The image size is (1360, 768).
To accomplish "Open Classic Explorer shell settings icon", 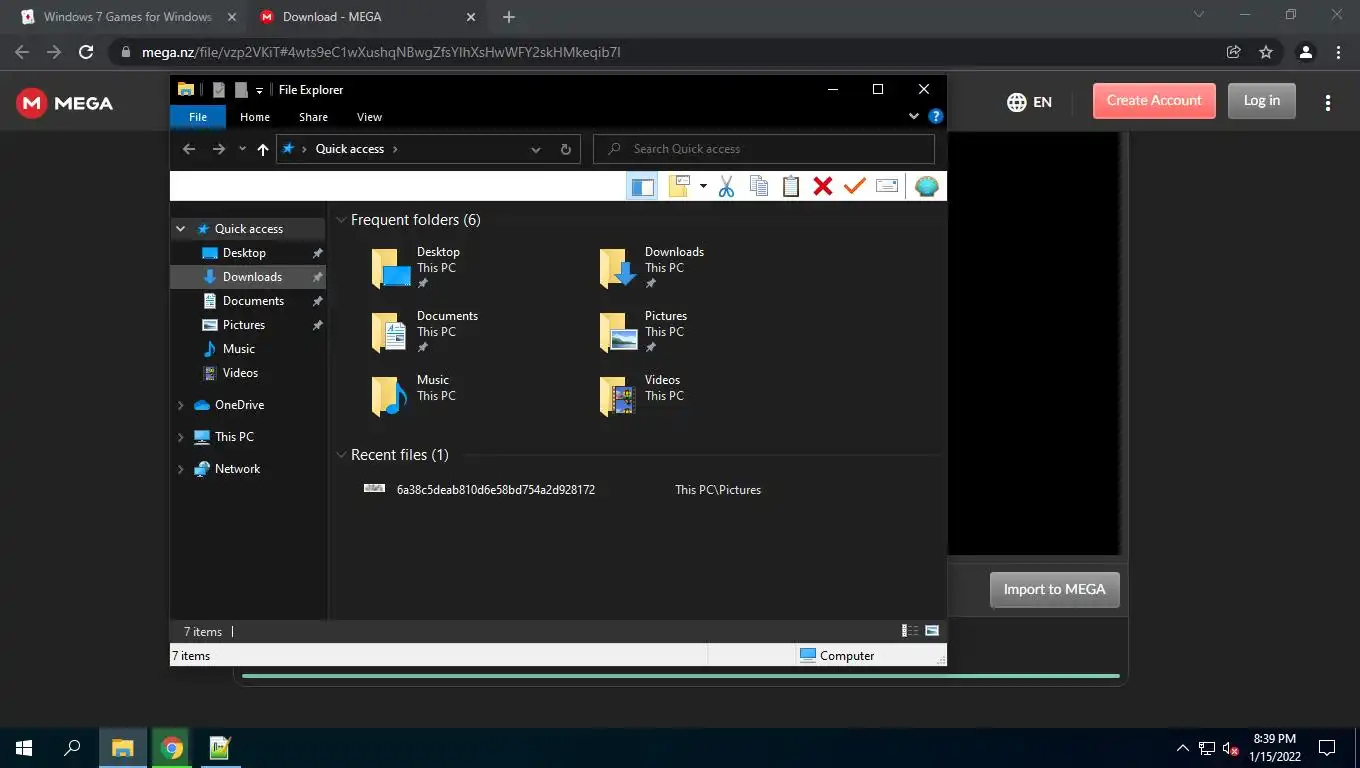I will [x=927, y=186].
